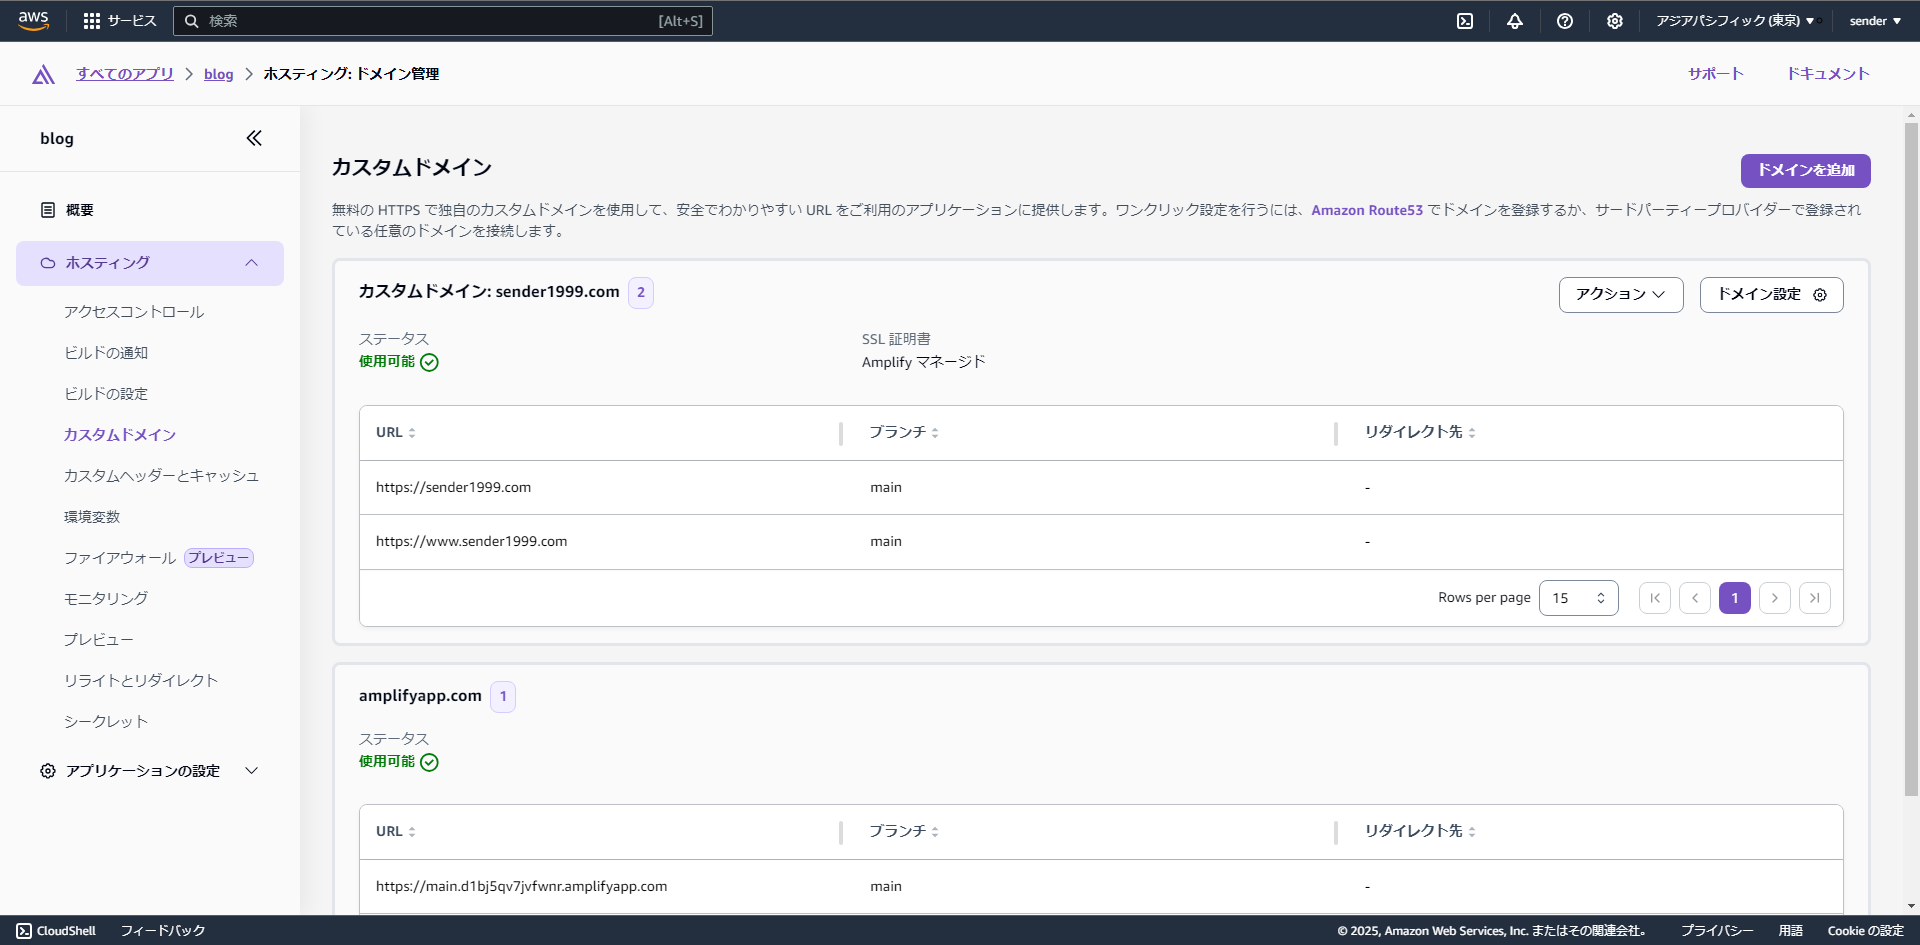Open モニタリング in the sidebar
Viewport: 1920px width, 945px height.
click(106, 599)
